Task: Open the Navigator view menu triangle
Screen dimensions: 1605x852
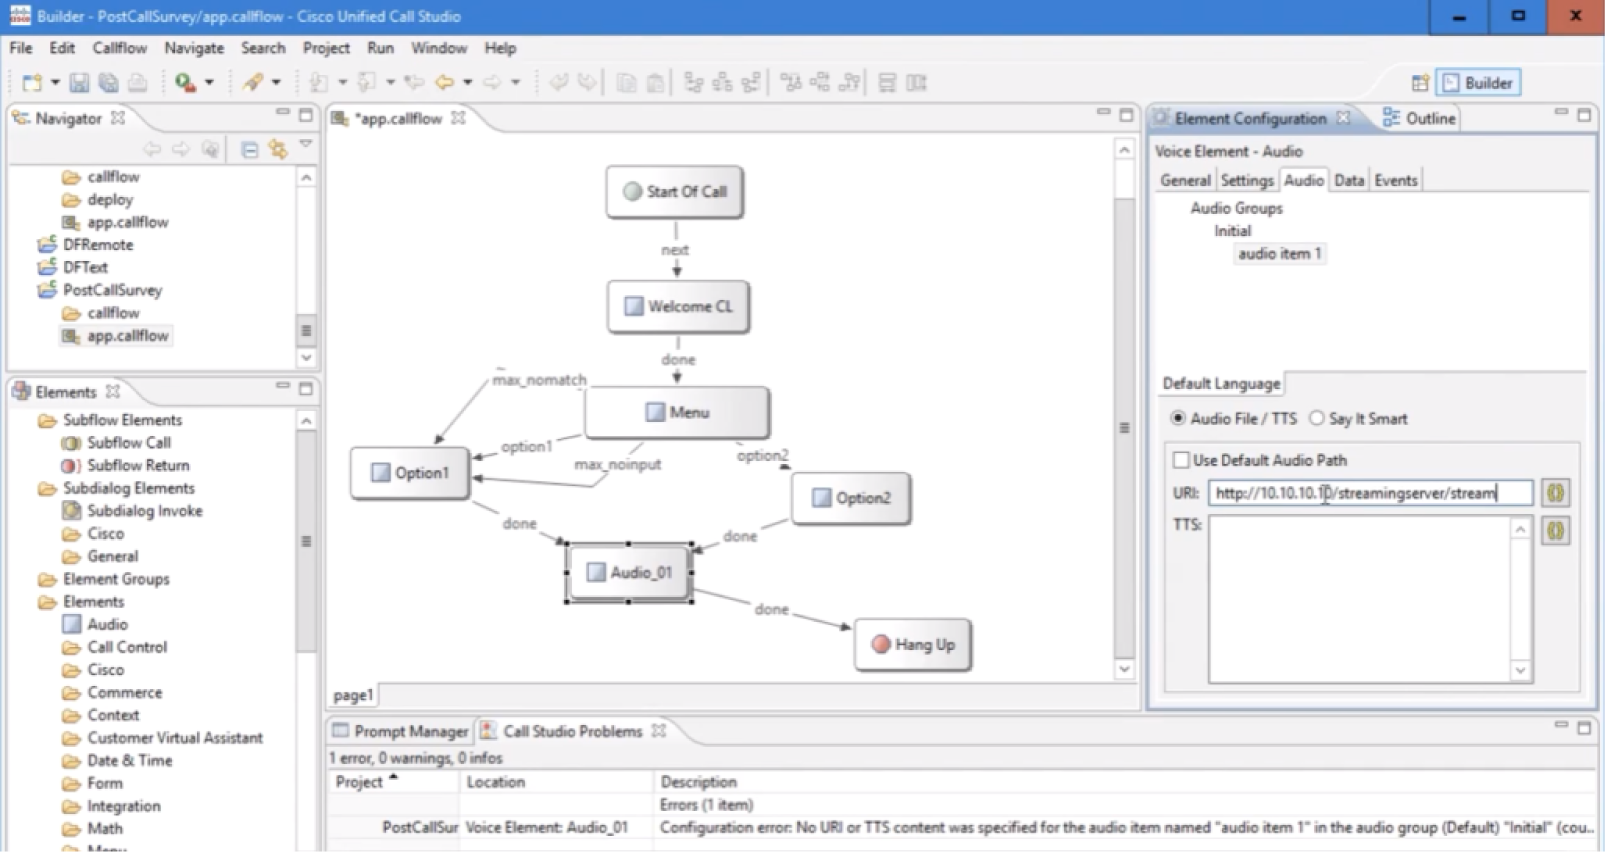Action: pyautogui.click(x=306, y=145)
